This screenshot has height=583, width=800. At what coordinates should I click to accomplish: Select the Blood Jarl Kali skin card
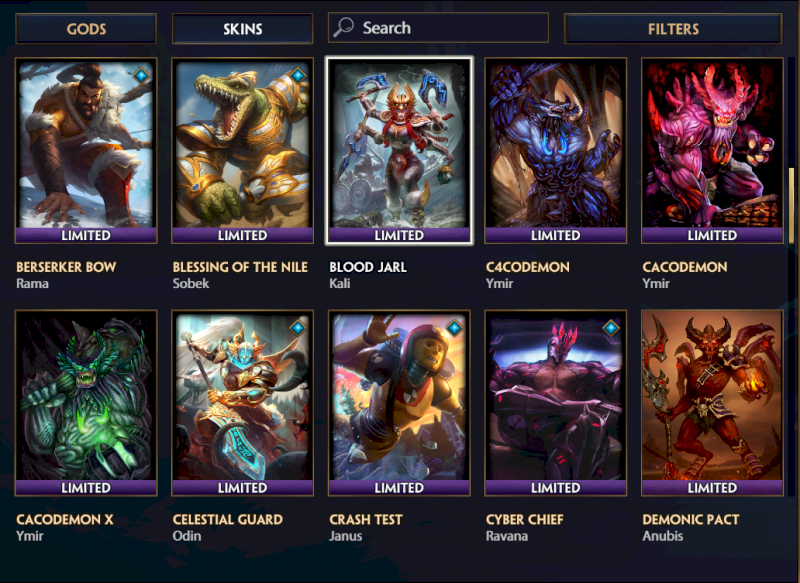pos(399,150)
